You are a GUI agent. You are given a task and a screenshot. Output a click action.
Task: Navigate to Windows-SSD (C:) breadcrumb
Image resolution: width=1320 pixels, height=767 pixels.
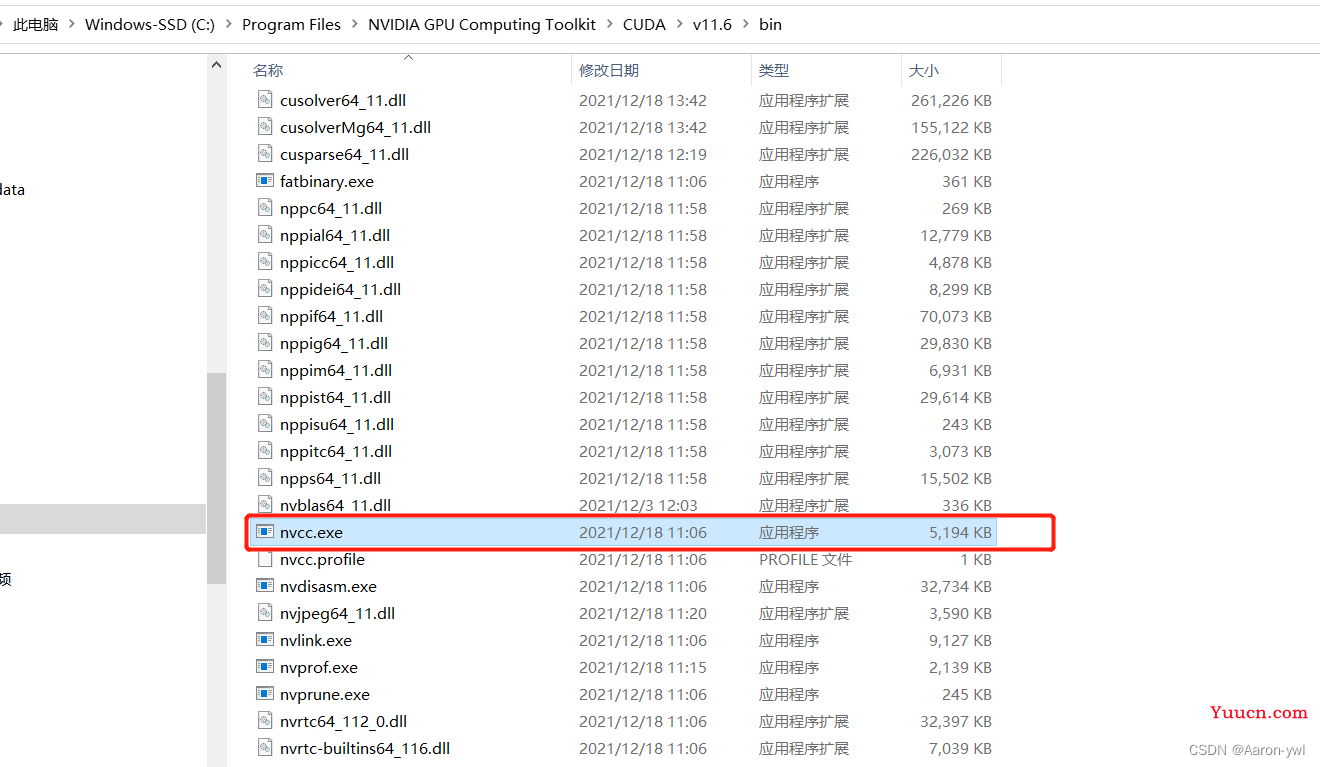[x=150, y=25]
